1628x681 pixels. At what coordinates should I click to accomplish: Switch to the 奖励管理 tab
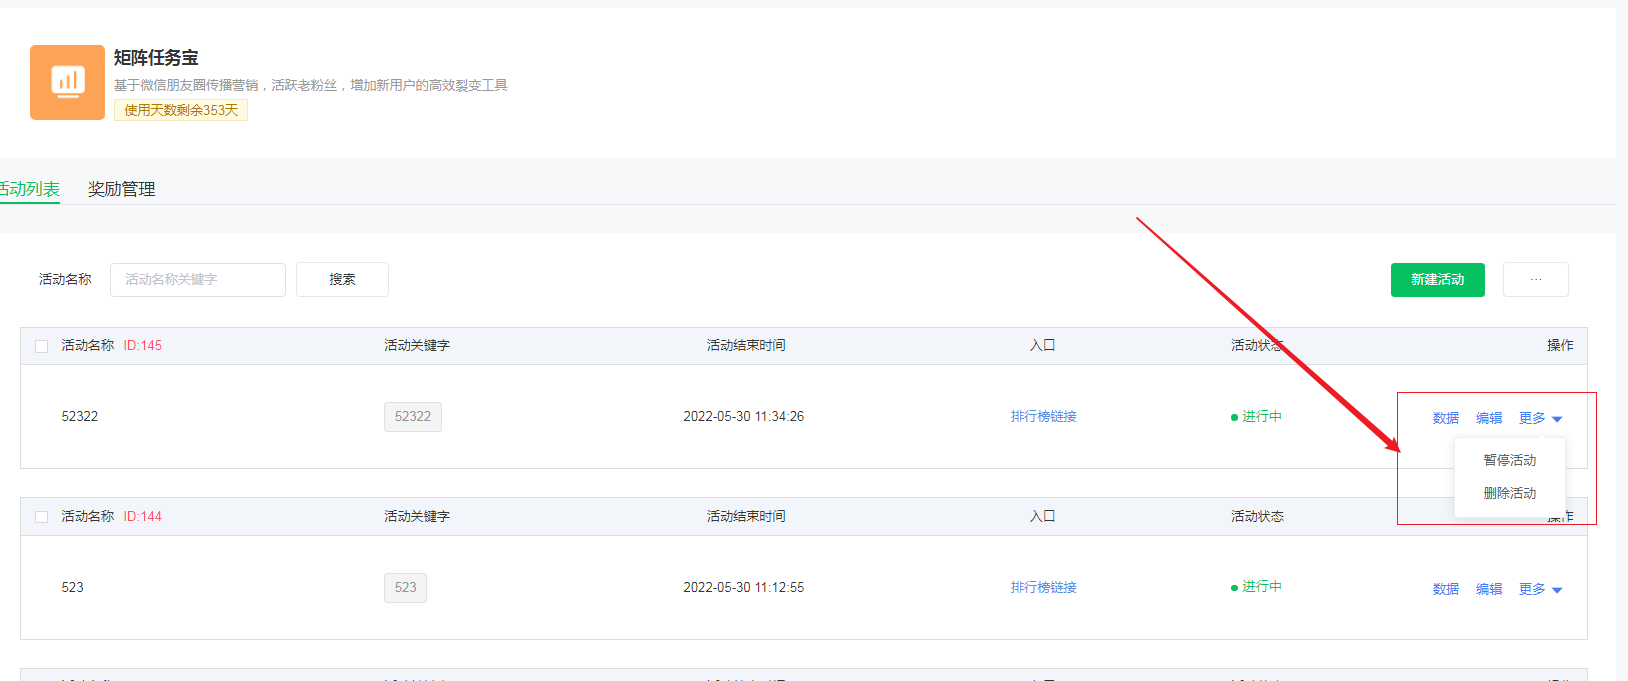point(121,189)
